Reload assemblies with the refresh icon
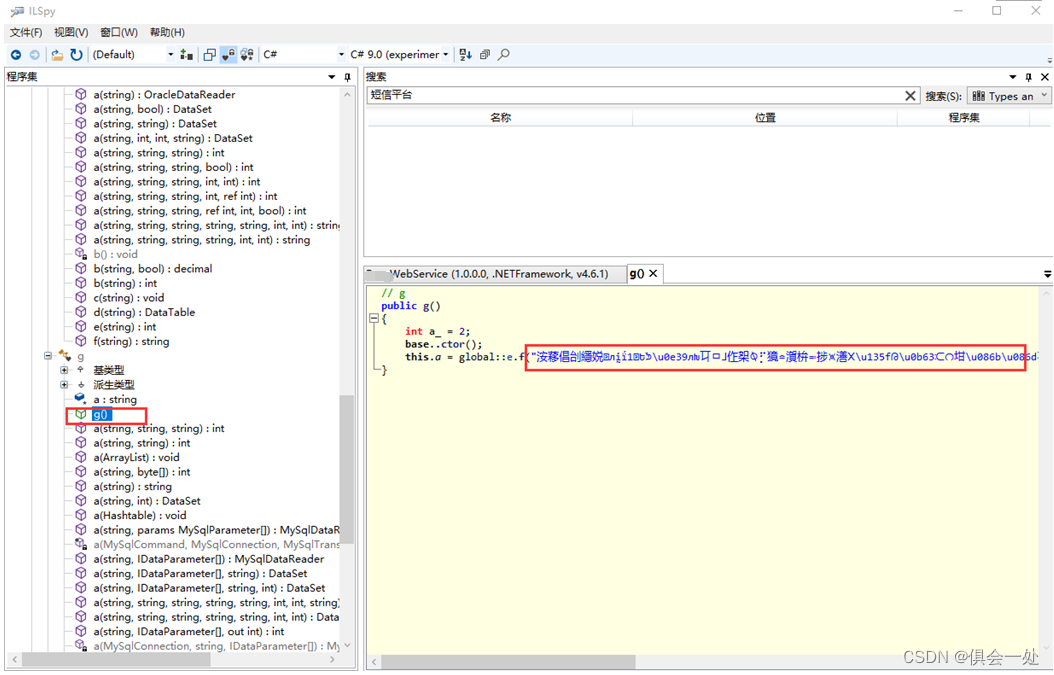 76,55
